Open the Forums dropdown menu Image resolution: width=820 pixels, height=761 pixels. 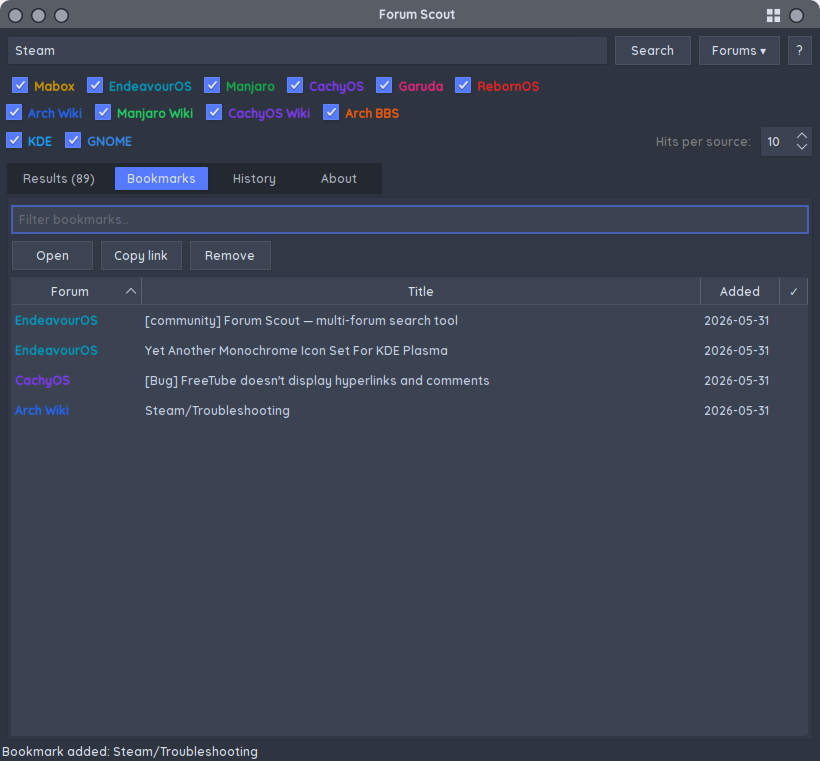pyautogui.click(x=739, y=51)
